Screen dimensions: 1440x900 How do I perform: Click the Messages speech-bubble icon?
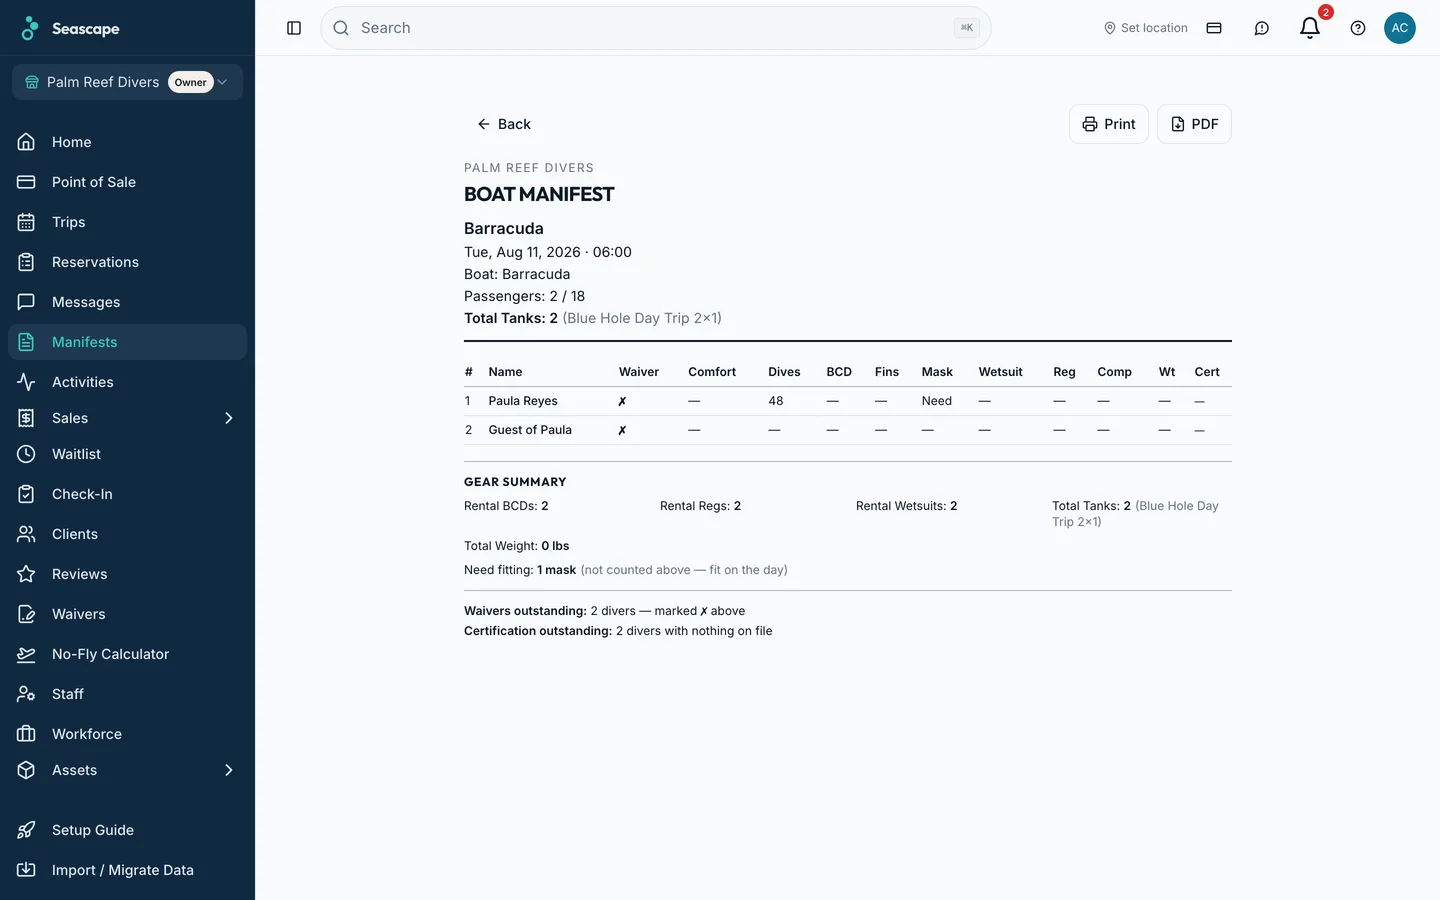(27, 302)
